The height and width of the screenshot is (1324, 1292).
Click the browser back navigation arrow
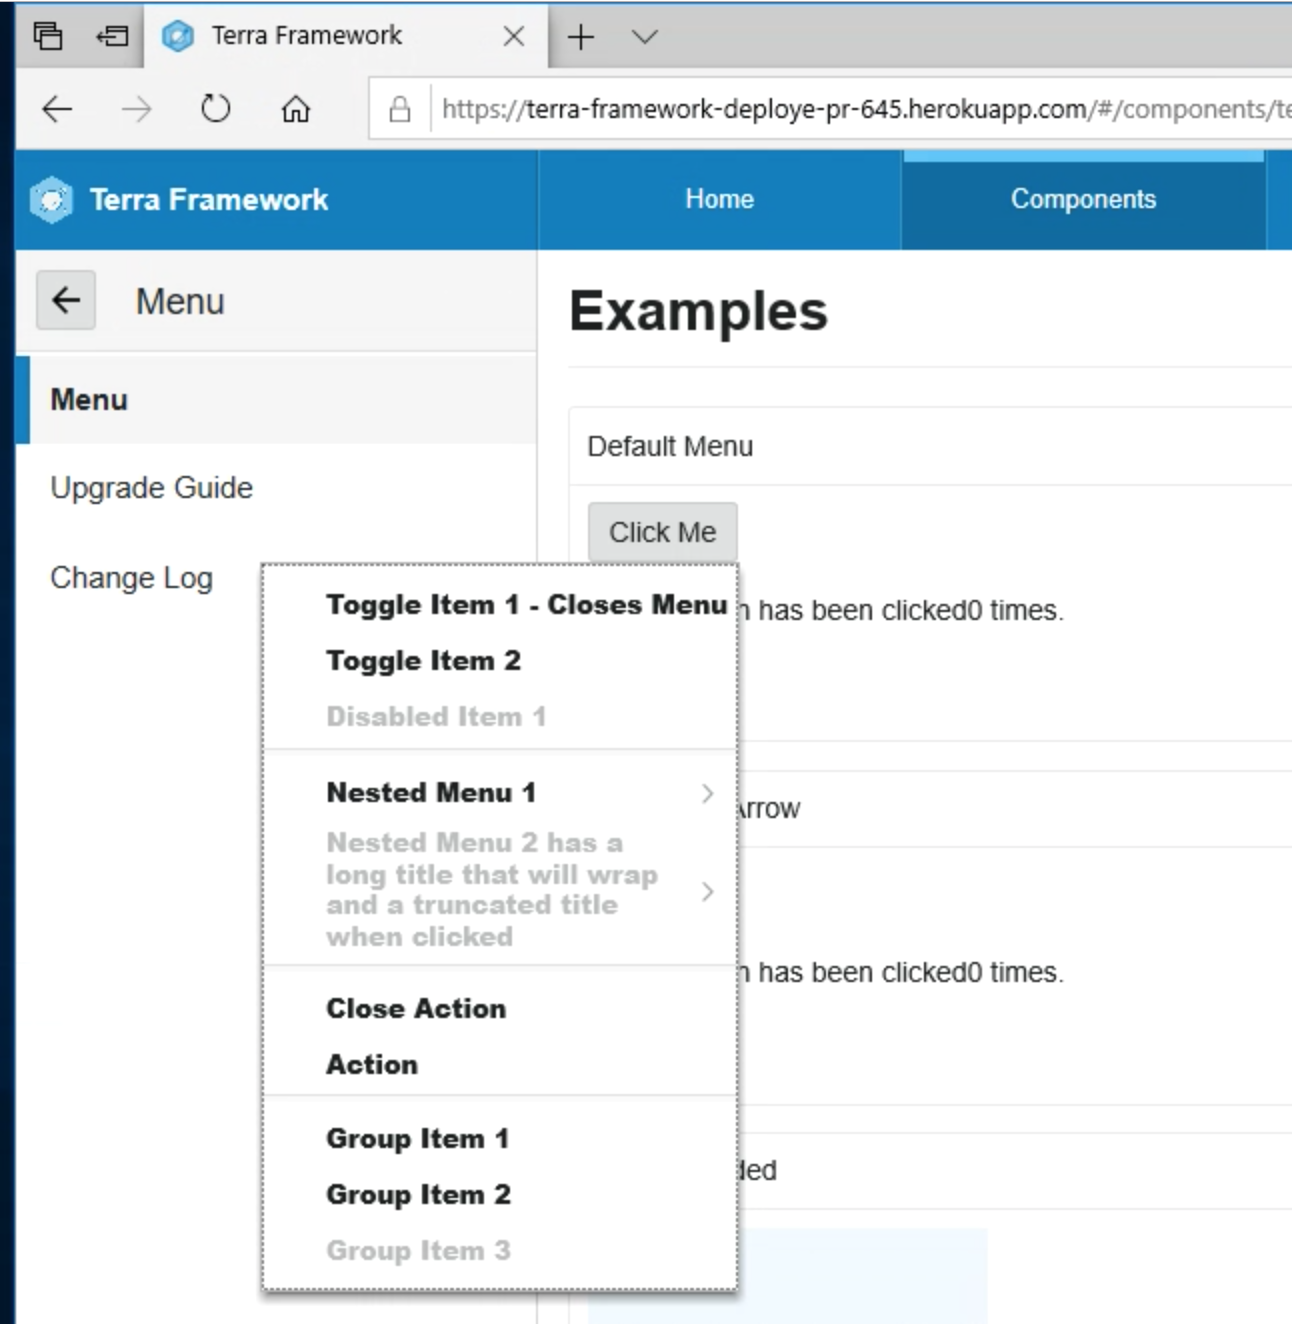pyautogui.click(x=57, y=108)
